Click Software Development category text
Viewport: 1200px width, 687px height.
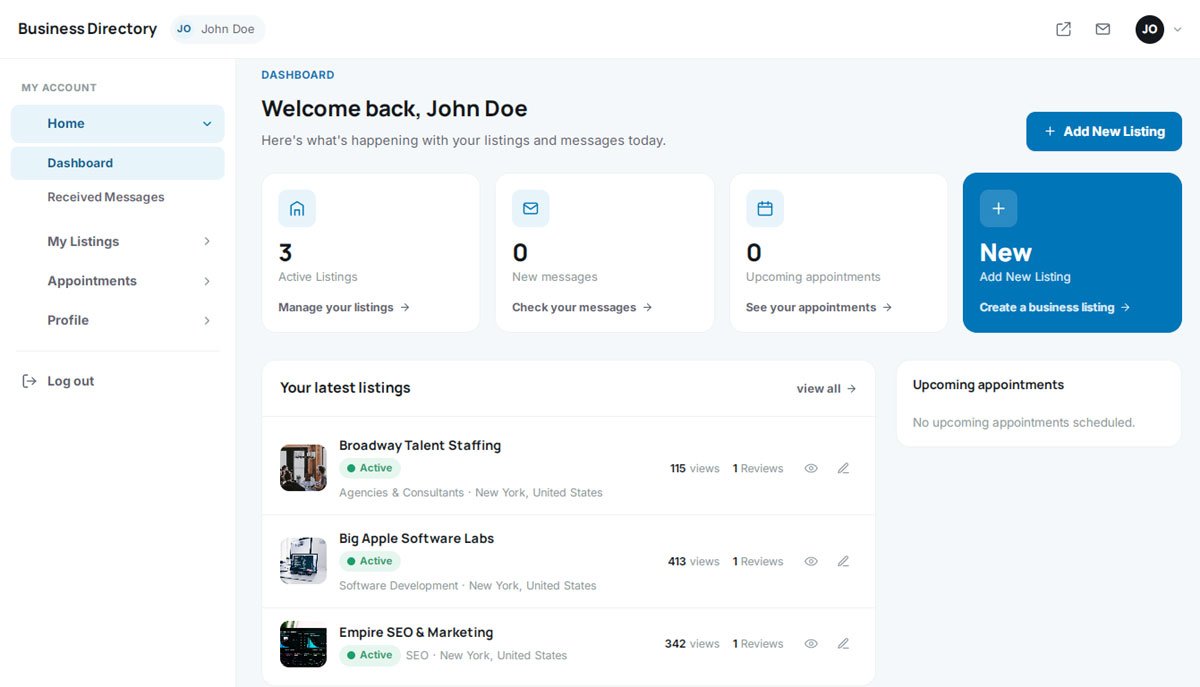399,586
